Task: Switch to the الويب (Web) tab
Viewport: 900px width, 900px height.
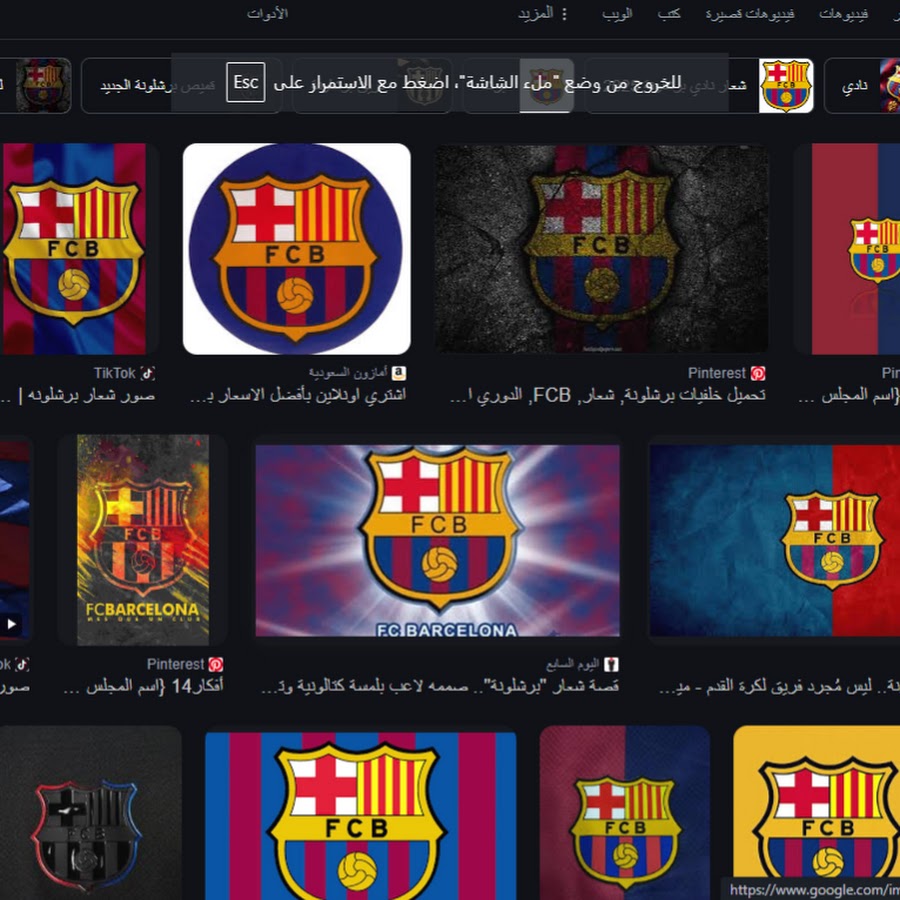Action: [x=617, y=14]
